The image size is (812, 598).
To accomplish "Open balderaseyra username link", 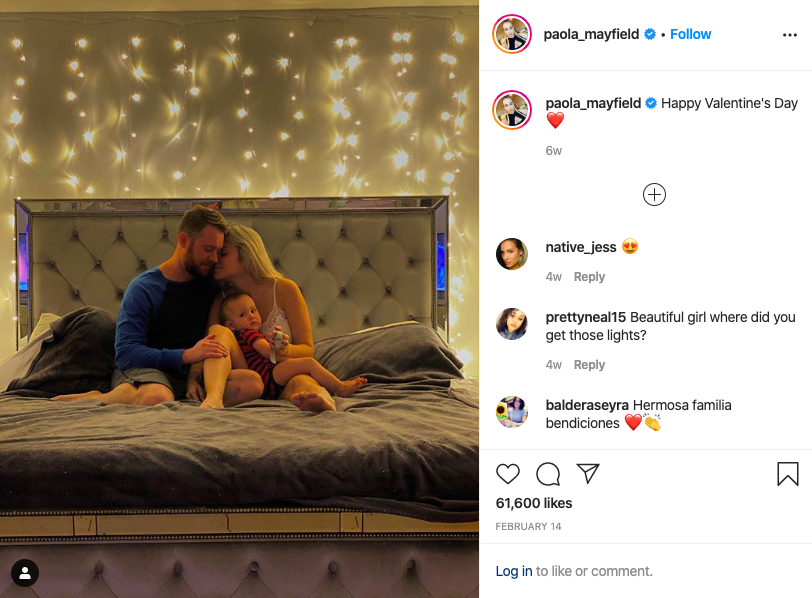I will click(x=587, y=405).
